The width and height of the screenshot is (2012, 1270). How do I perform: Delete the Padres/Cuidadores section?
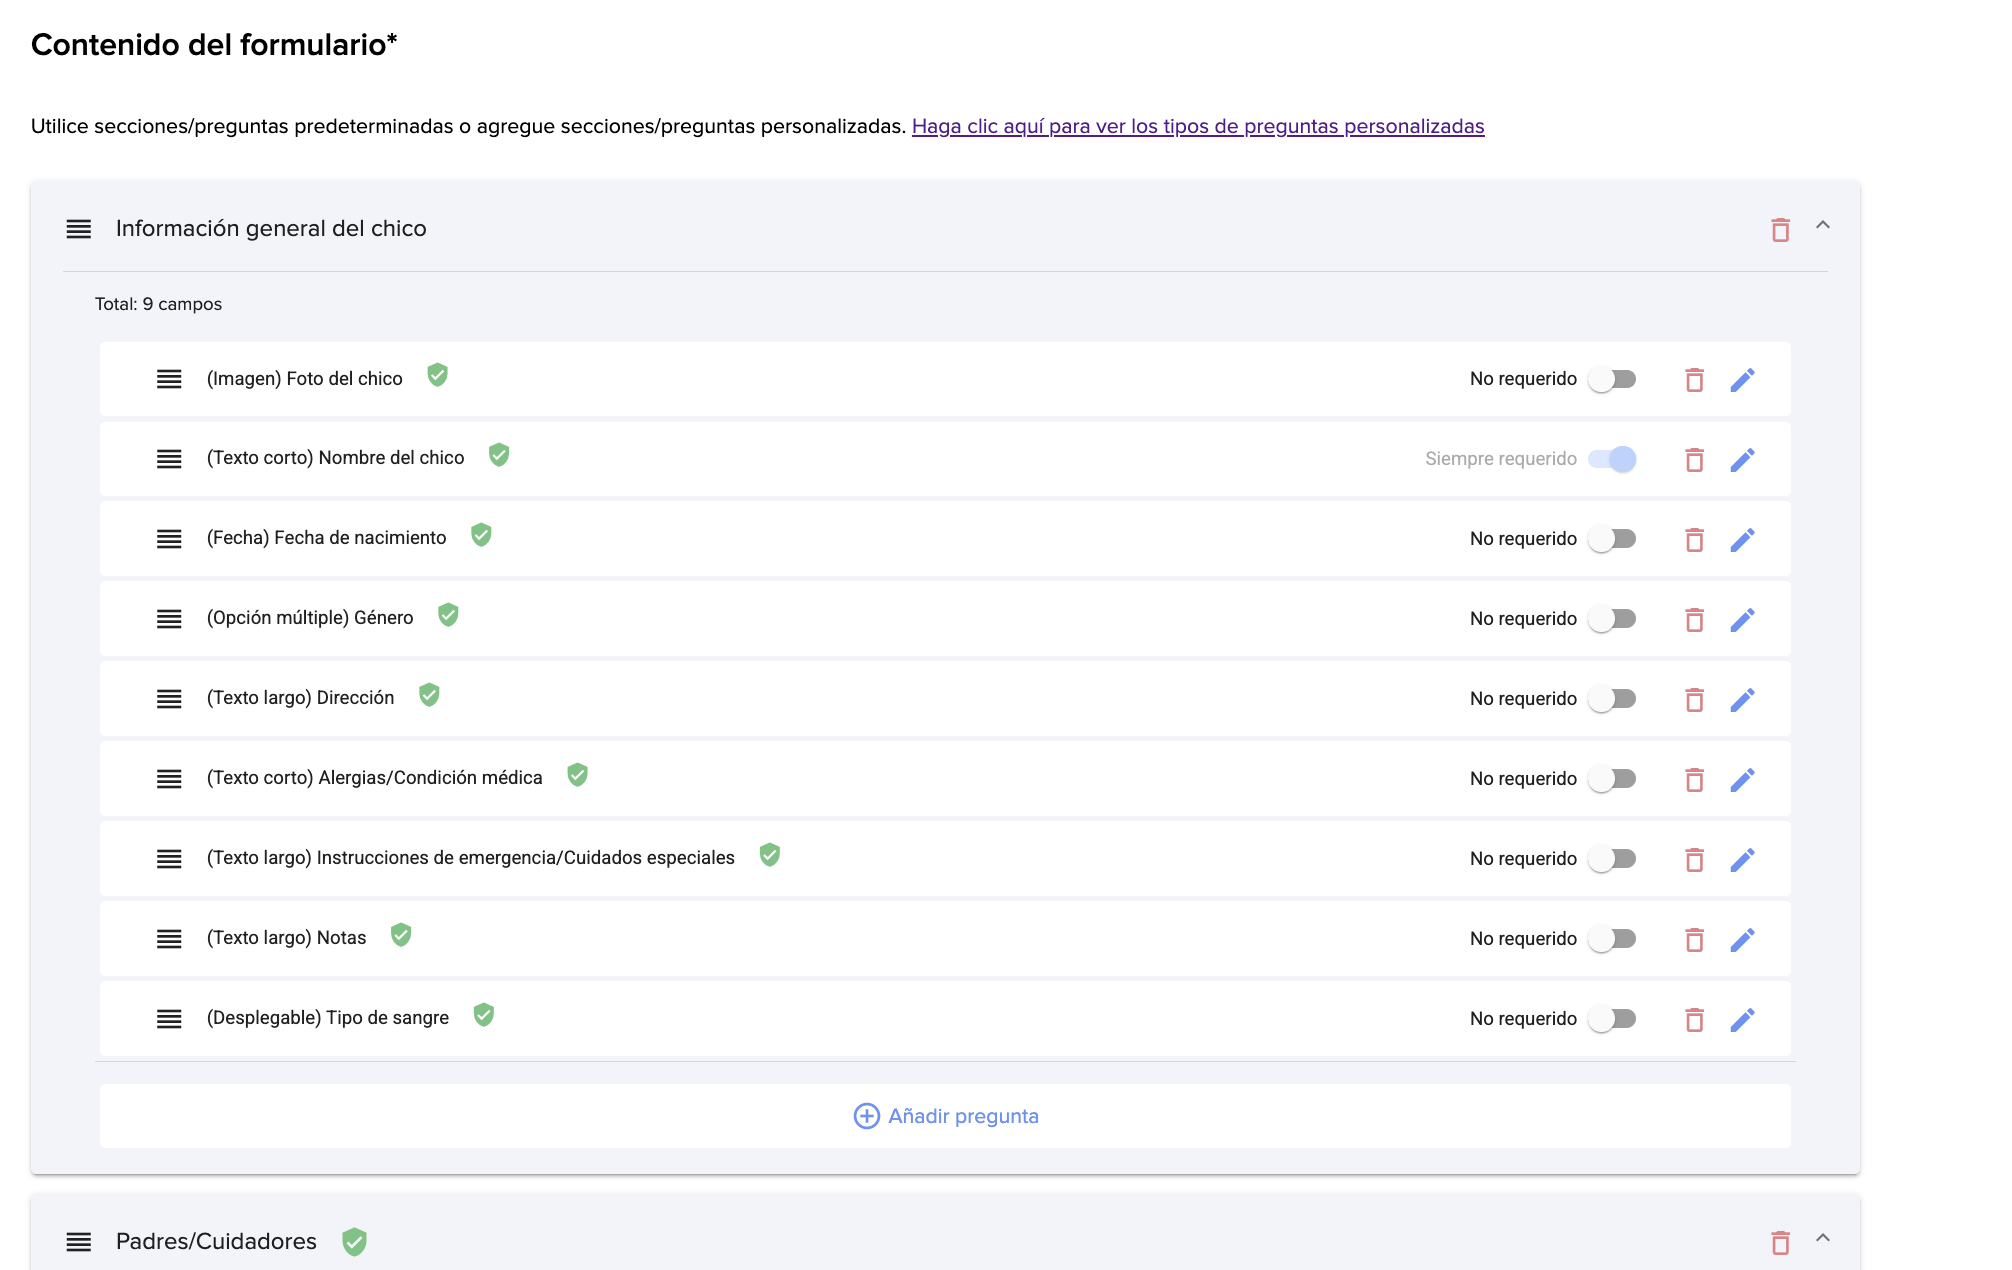pyautogui.click(x=1780, y=1243)
